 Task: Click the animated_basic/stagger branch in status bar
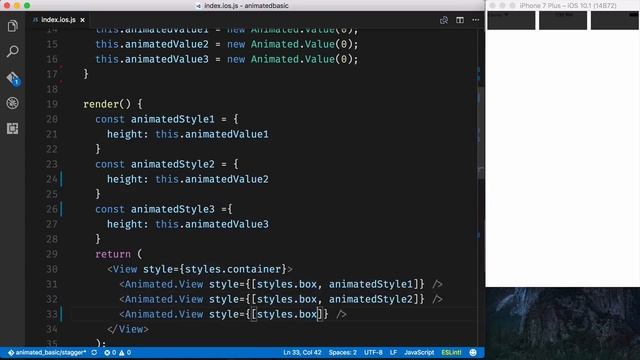click(47, 352)
